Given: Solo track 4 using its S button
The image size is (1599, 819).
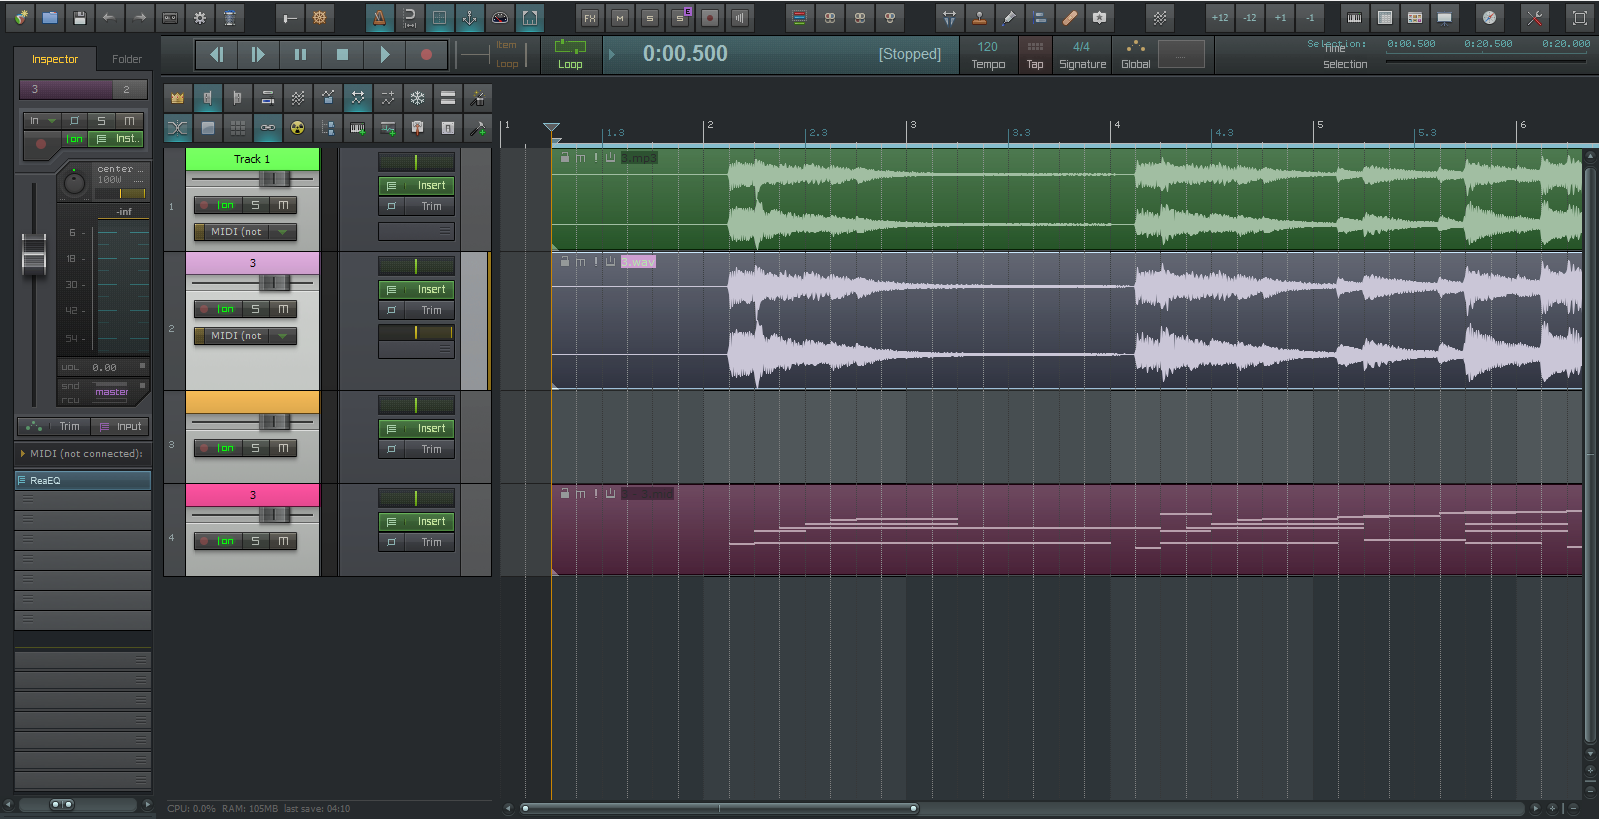Looking at the screenshot, I should click(x=255, y=541).
